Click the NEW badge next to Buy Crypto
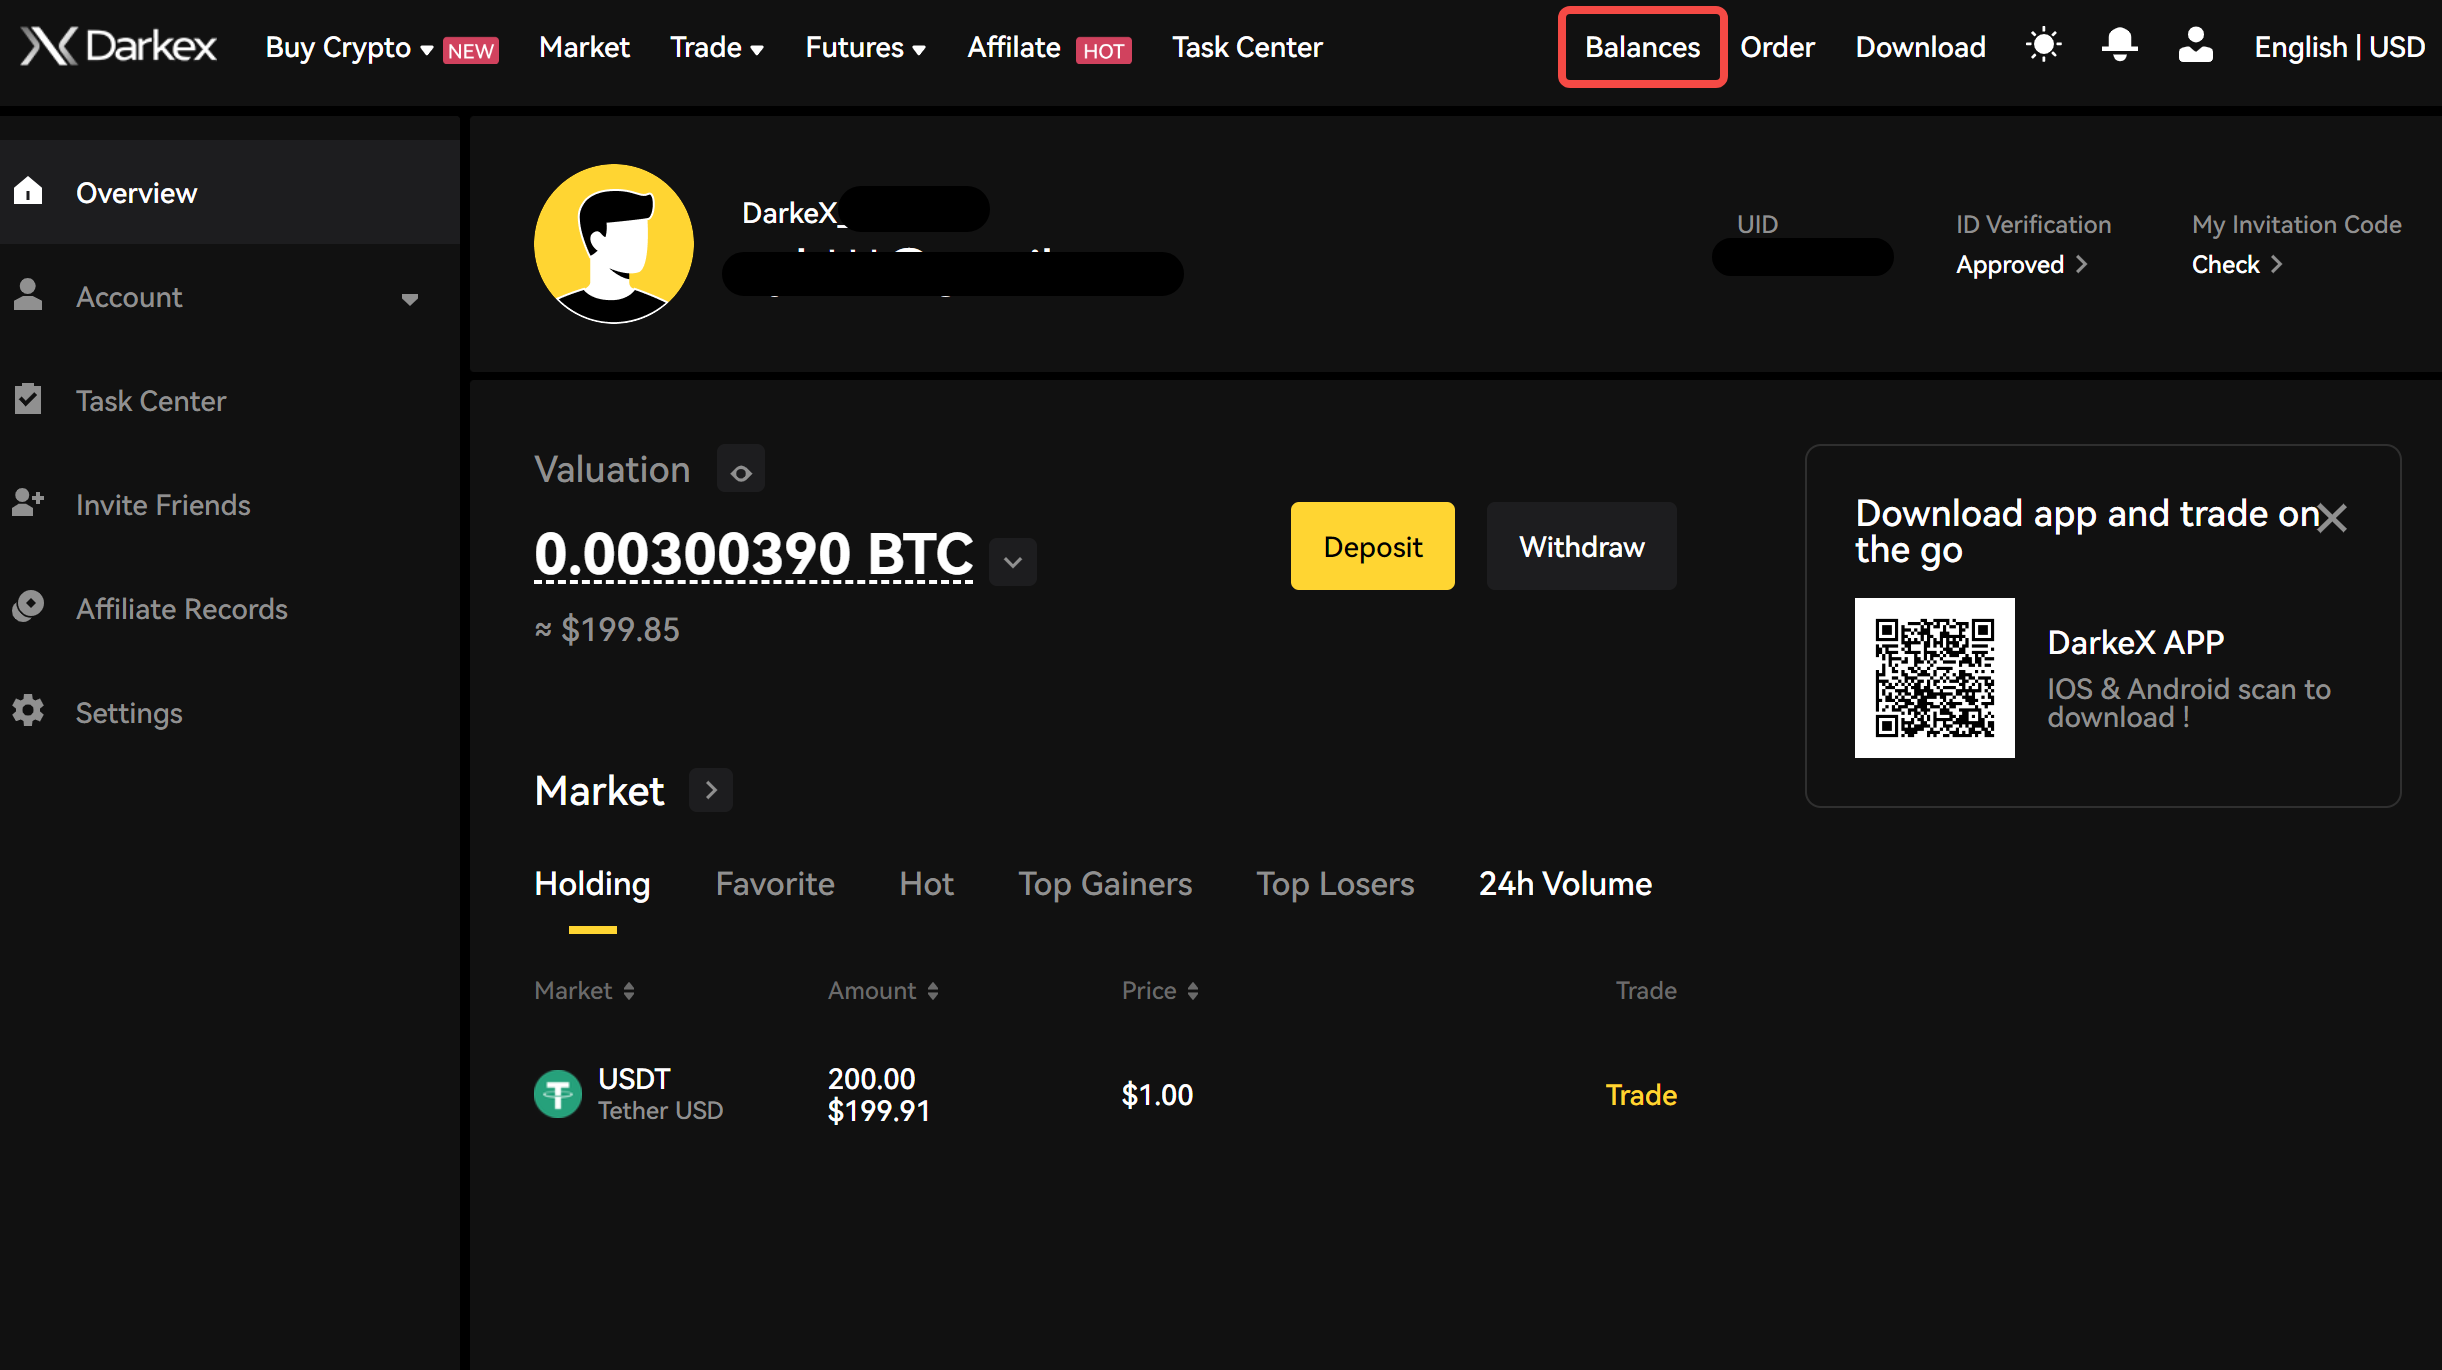The width and height of the screenshot is (2442, 1370). [x=471, y=50]
